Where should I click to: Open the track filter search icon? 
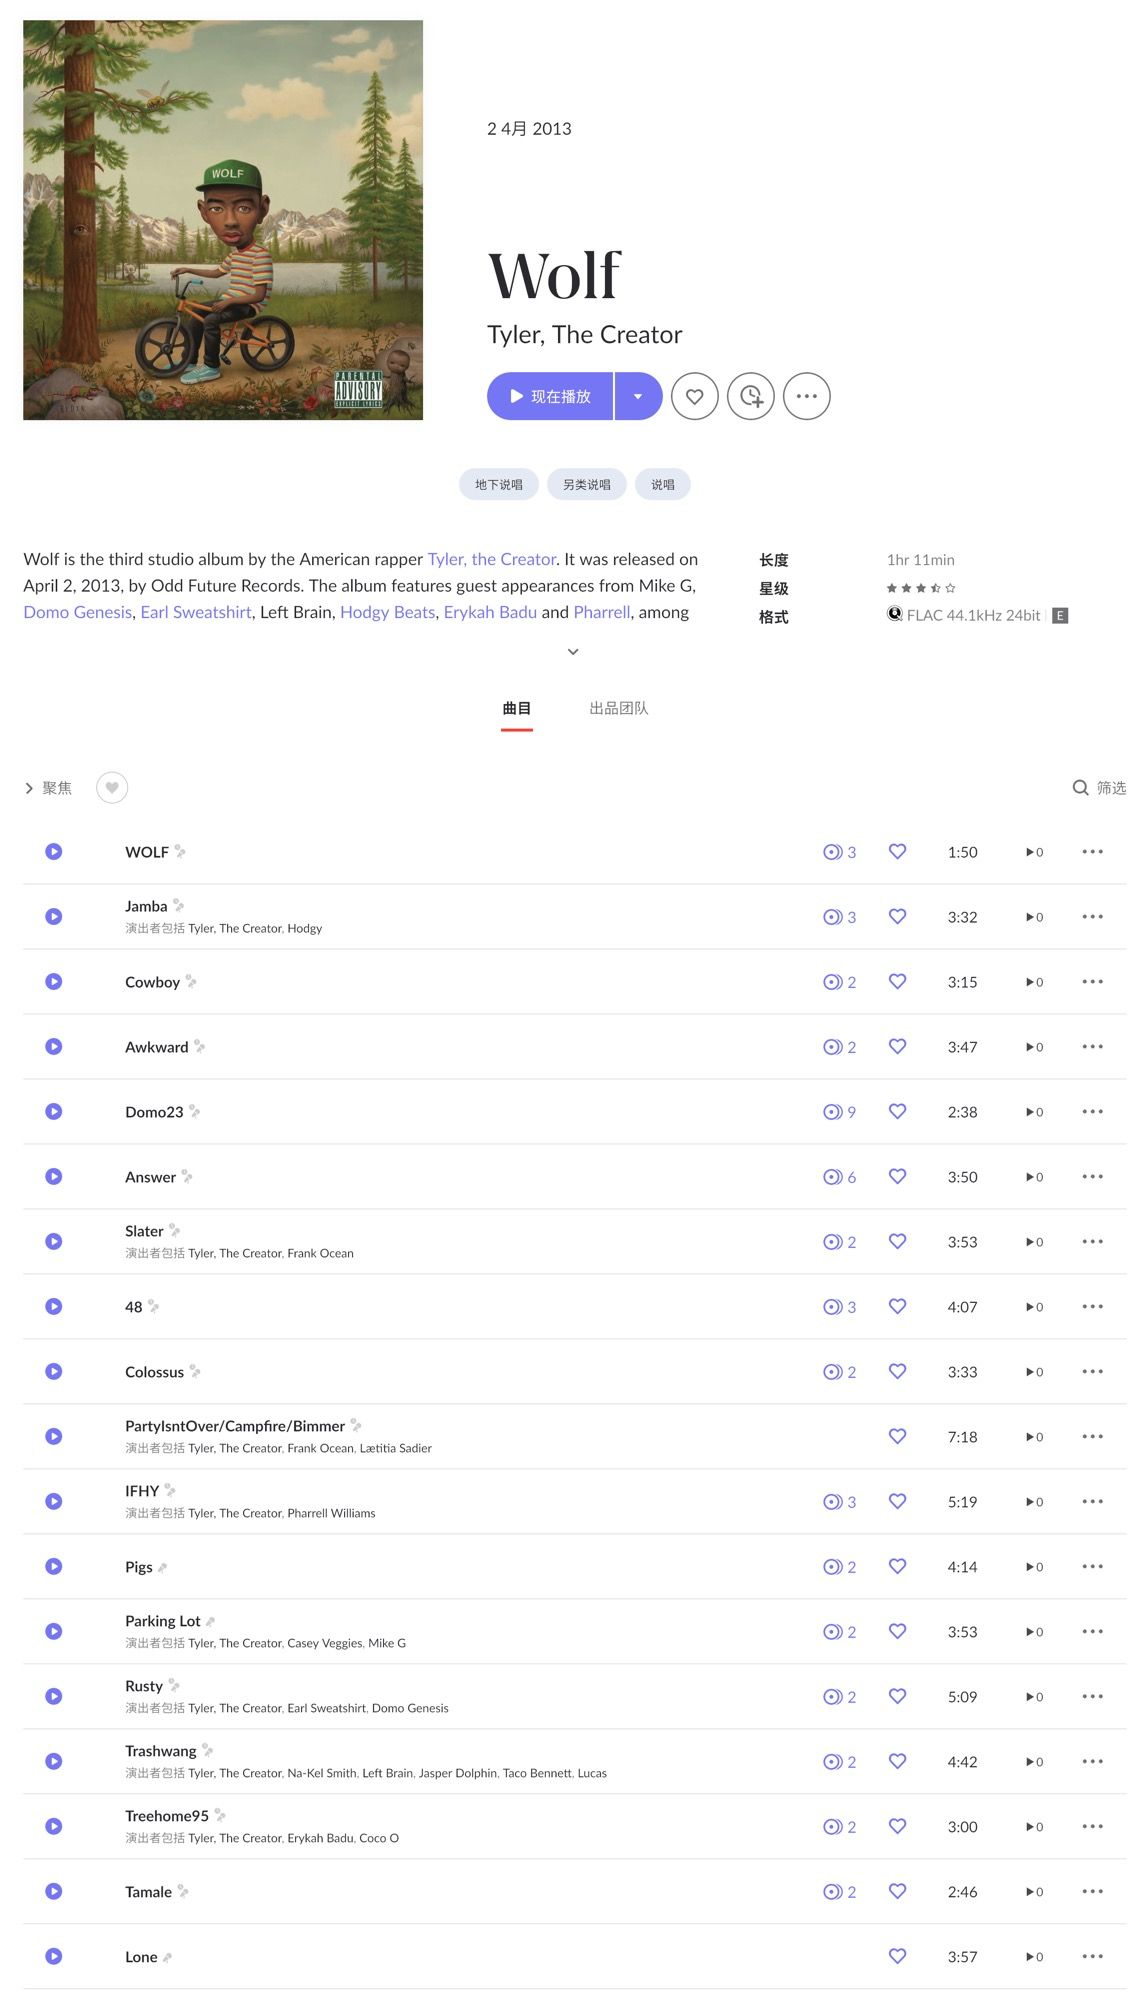coord(1080,788)
